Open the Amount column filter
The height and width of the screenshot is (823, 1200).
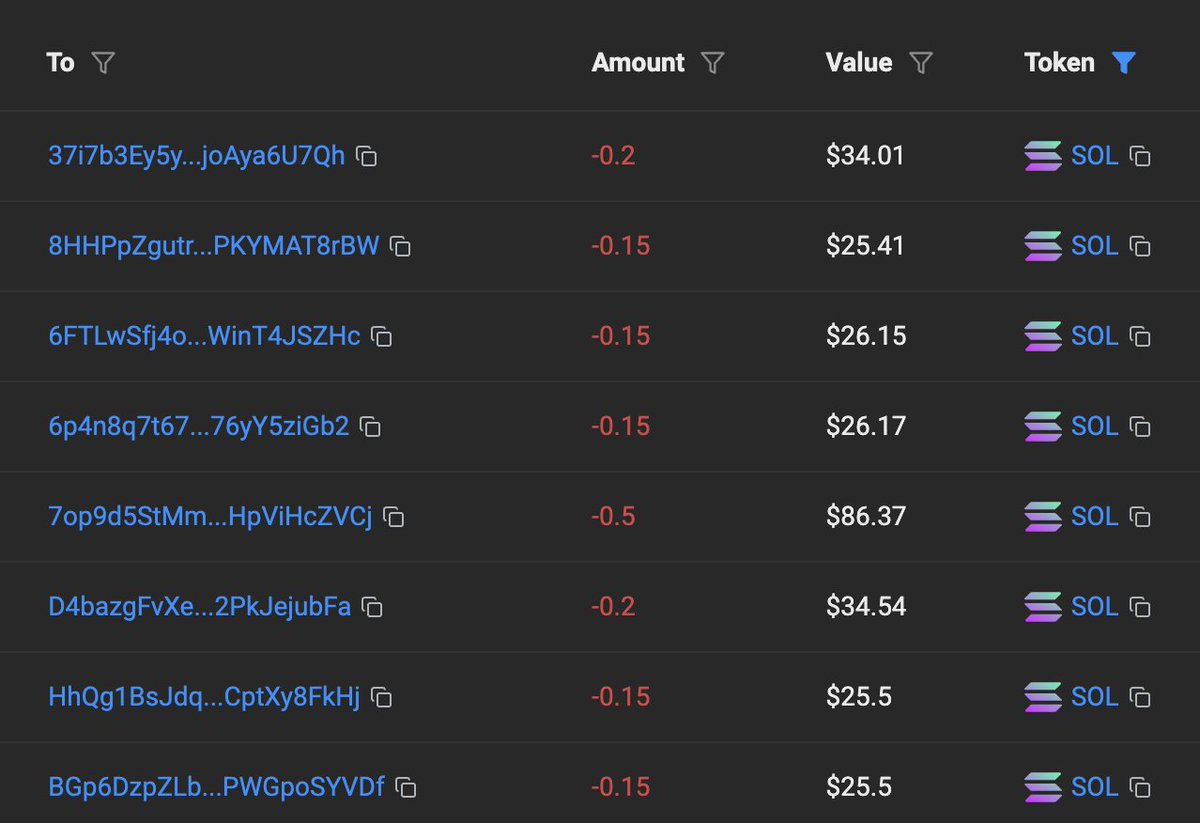[712, 63]
